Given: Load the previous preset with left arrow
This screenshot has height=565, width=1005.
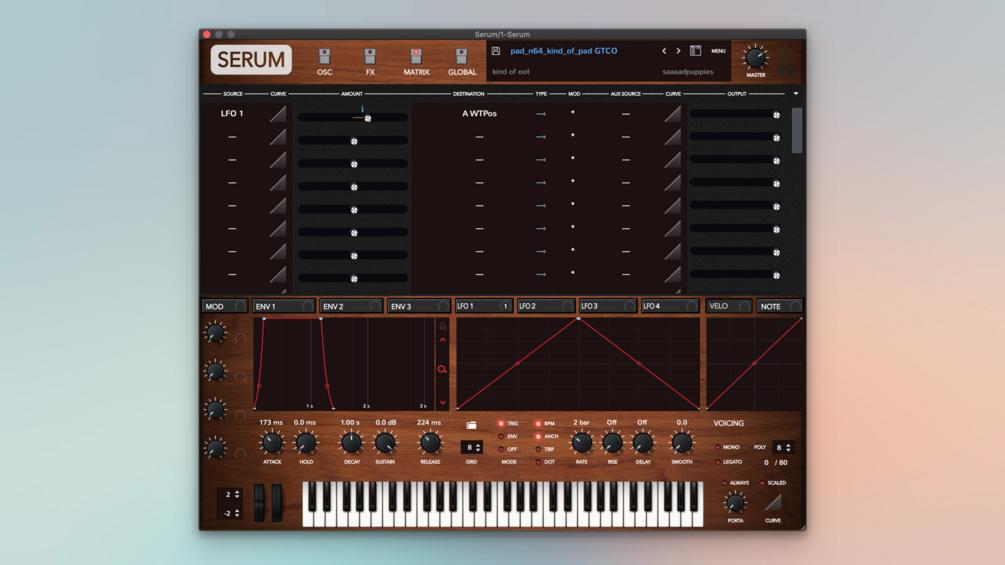Looking at the screenshot, I should 664,51.
